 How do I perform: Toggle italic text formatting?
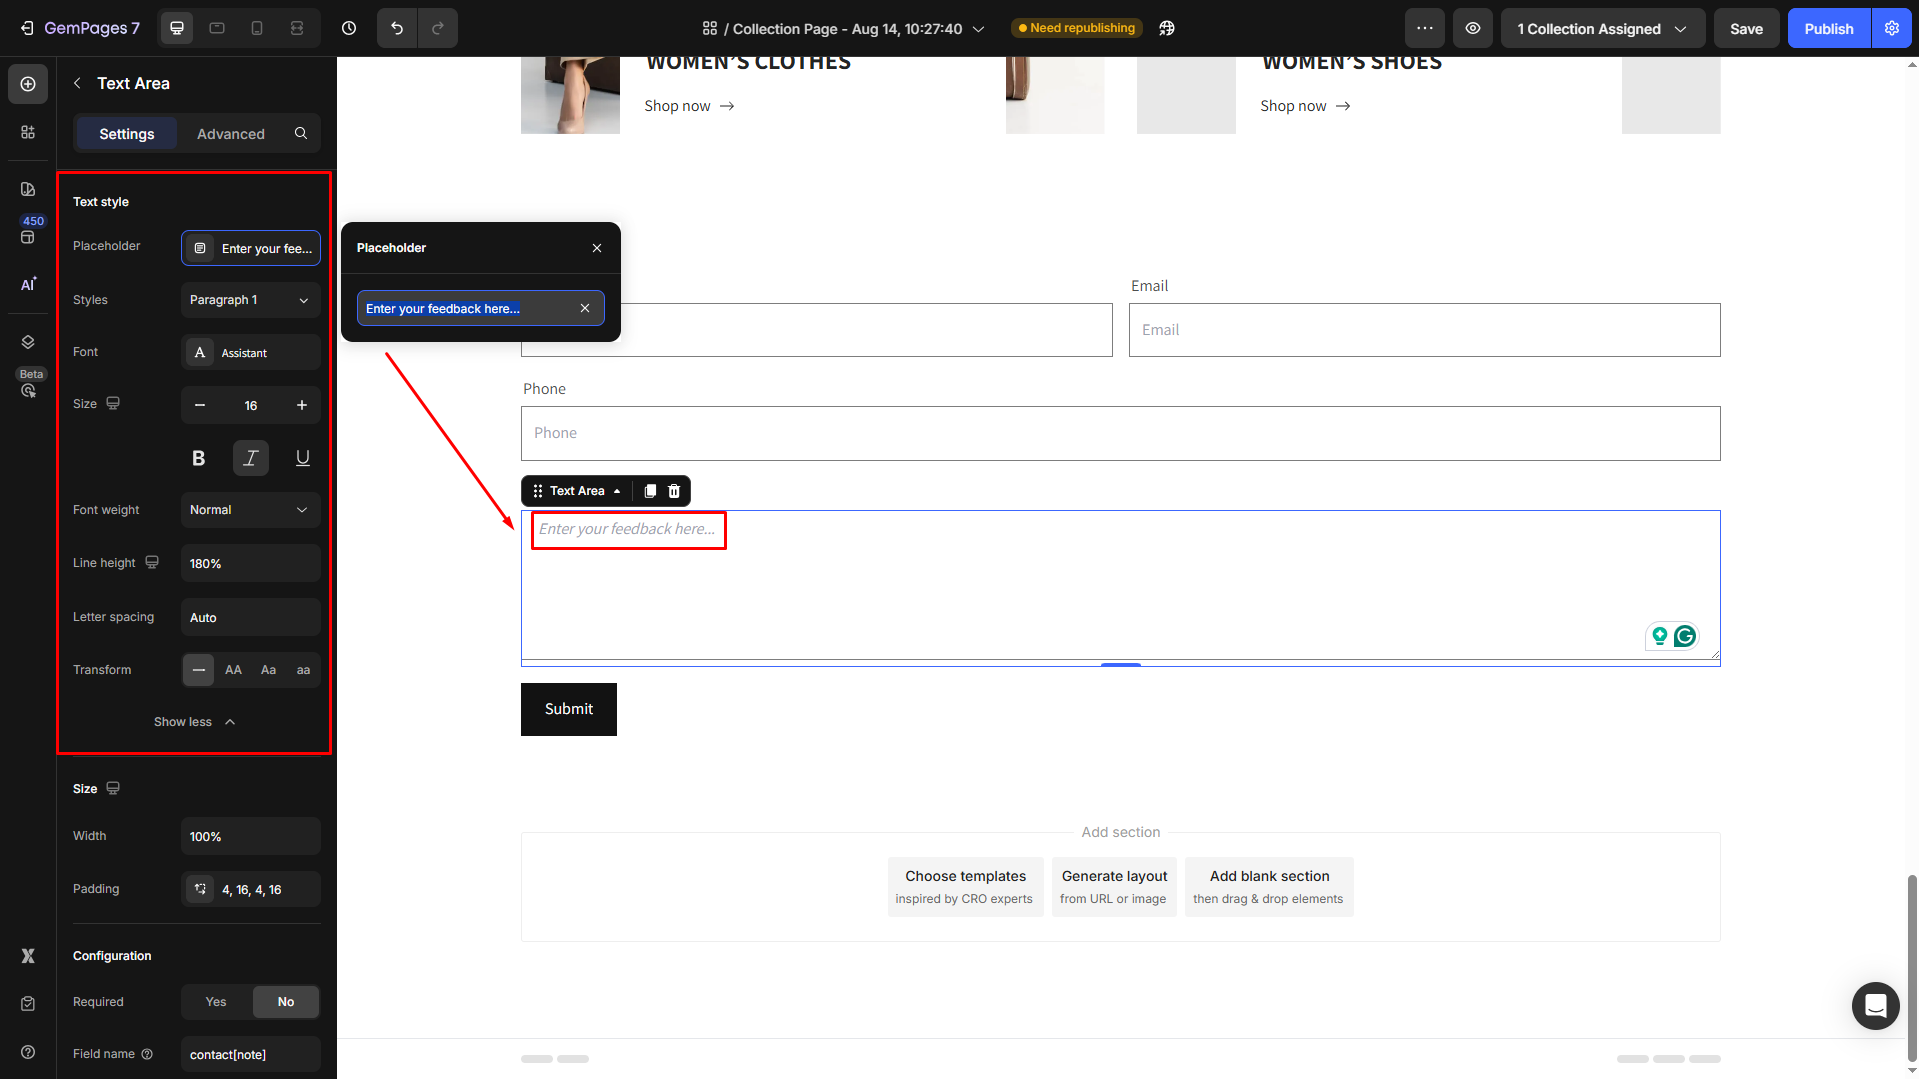point(251,458)
